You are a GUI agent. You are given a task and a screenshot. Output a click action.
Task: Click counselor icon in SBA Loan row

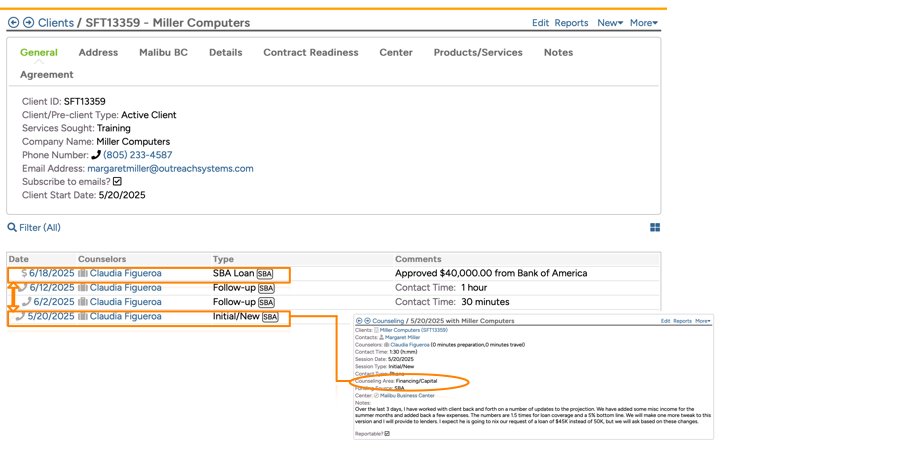point(83,273)
